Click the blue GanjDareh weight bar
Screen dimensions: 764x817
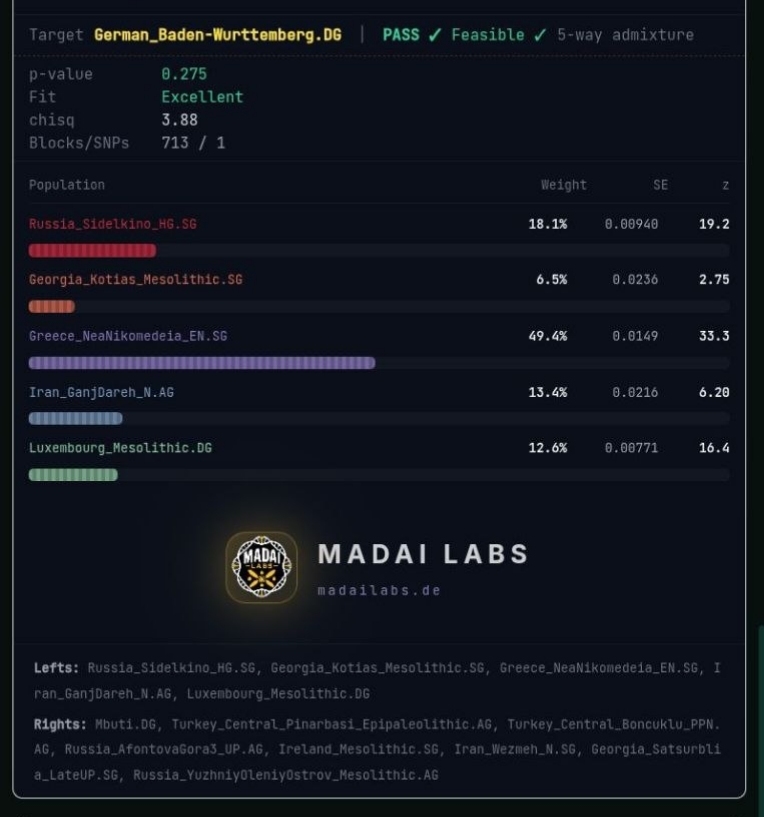tap(76, 418)
